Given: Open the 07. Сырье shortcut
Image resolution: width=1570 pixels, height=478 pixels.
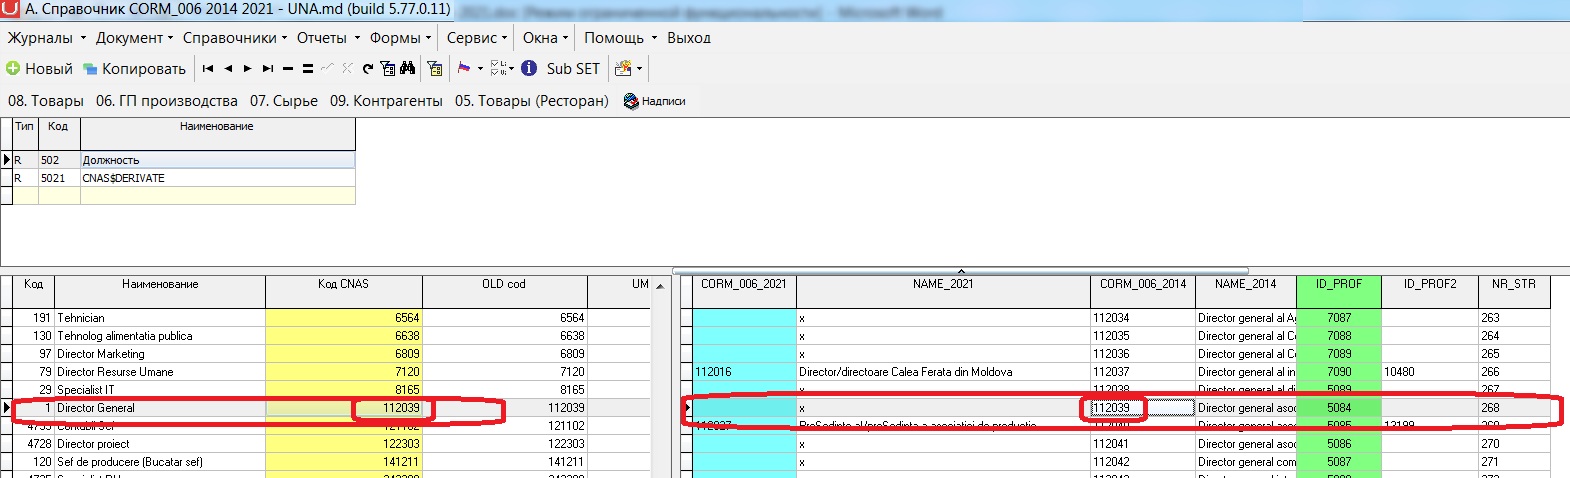Looking at the screenshot, I should point(284,101).
